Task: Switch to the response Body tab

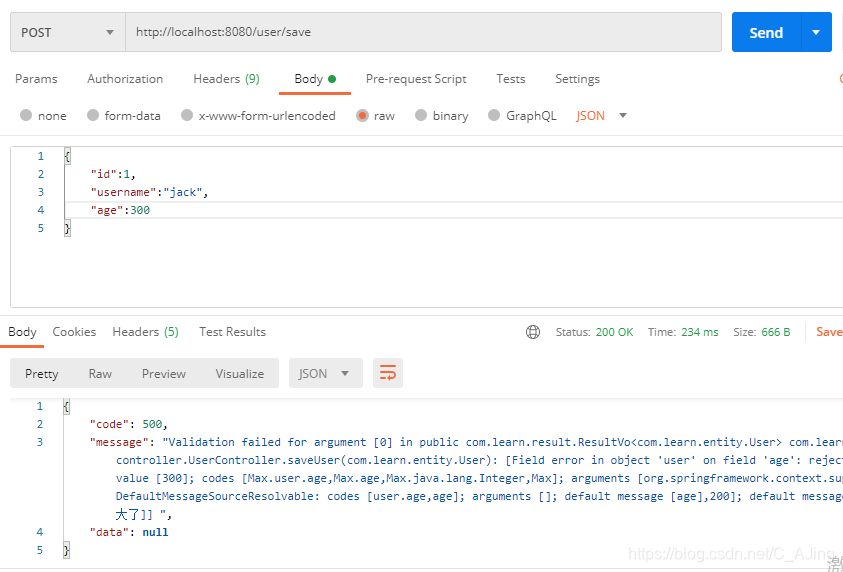Action: [x=22, y=332]
